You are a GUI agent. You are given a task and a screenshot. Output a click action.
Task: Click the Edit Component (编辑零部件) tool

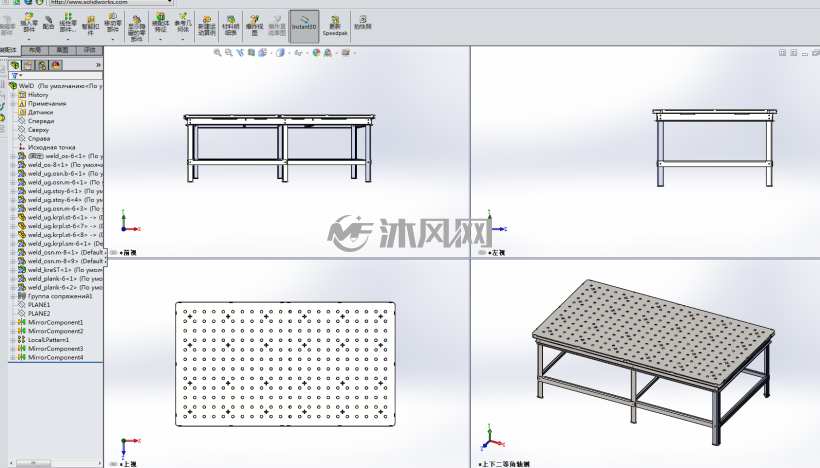click(x=7, y=26)
